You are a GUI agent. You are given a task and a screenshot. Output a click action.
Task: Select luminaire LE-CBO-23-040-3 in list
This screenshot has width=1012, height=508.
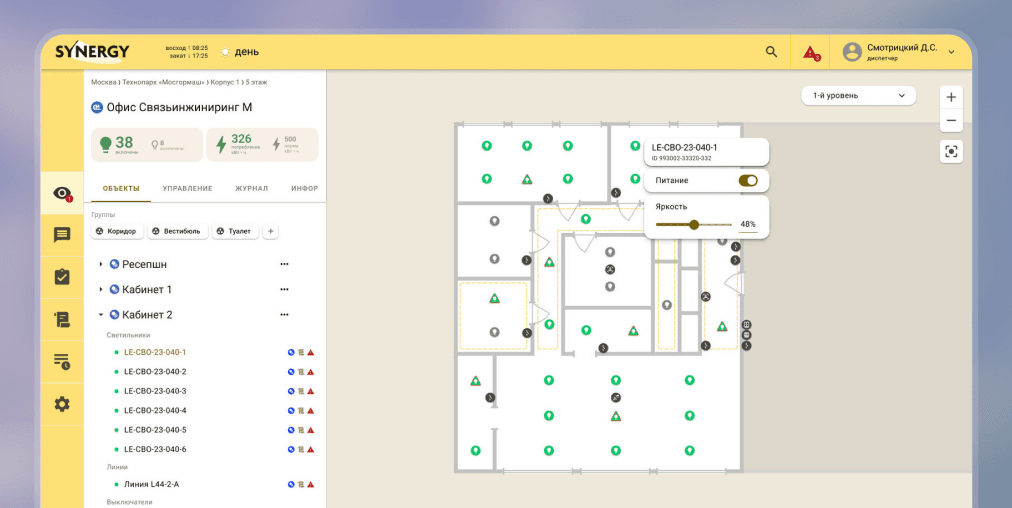[155, 391]
